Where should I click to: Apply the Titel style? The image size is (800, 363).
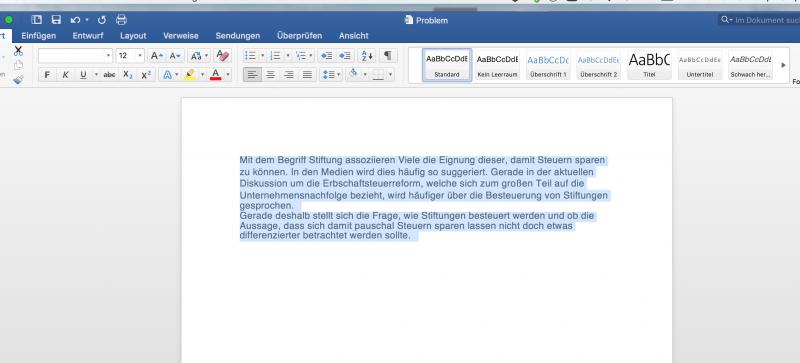coord(649,65)
